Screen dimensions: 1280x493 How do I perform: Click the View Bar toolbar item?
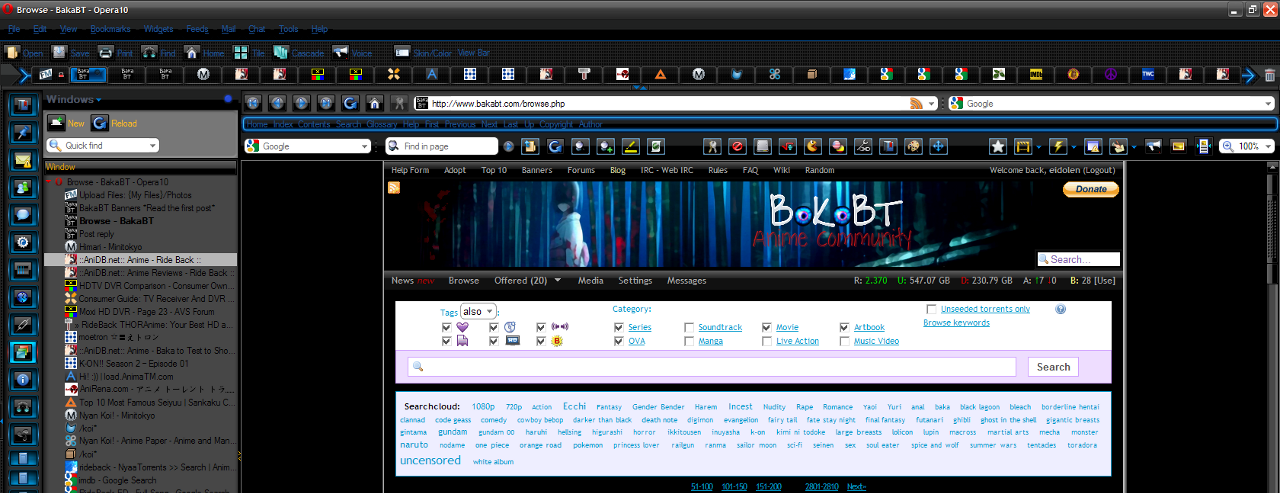point(474,53)
